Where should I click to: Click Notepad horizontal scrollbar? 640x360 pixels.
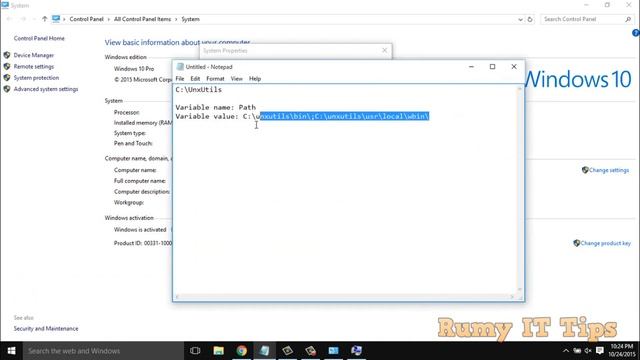[345, 297]
